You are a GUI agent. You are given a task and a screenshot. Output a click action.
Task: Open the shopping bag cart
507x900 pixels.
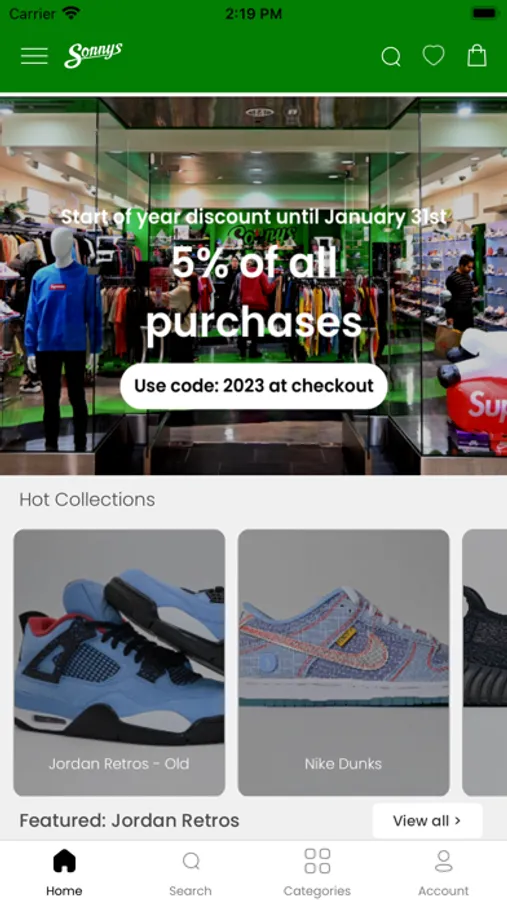pyautogui.click(x=477, y=56)
